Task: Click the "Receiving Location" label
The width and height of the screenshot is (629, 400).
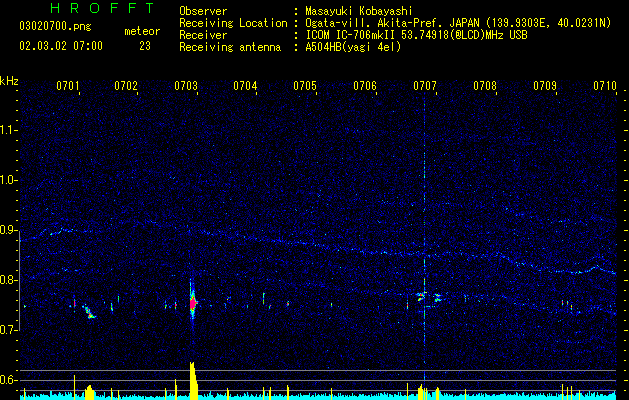Action: coord(233,23)
